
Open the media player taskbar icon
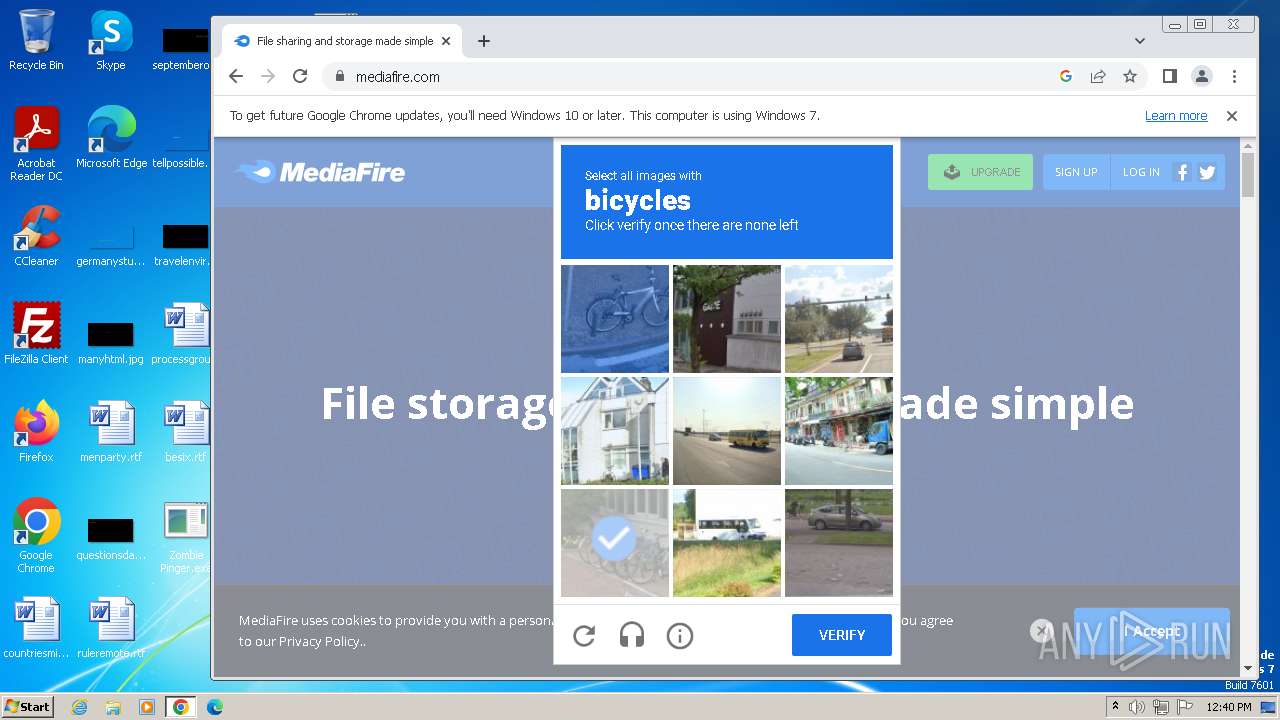pyautogui.click(x=147, y=707)
